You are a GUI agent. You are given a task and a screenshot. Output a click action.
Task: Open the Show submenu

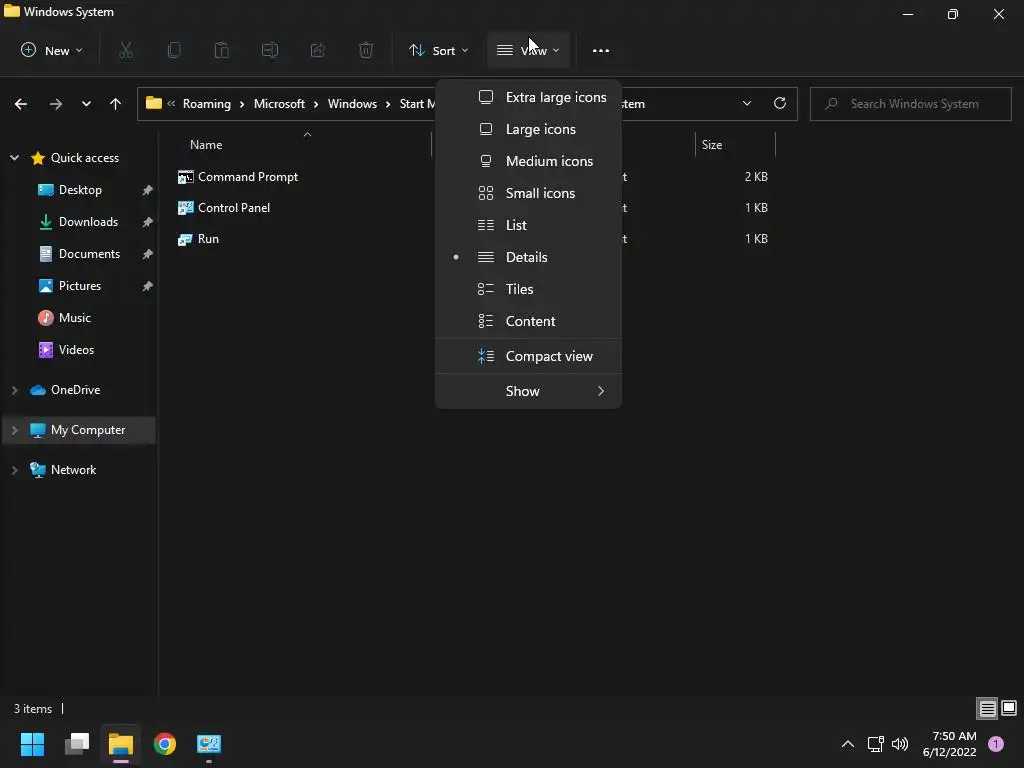click(528, 391)
